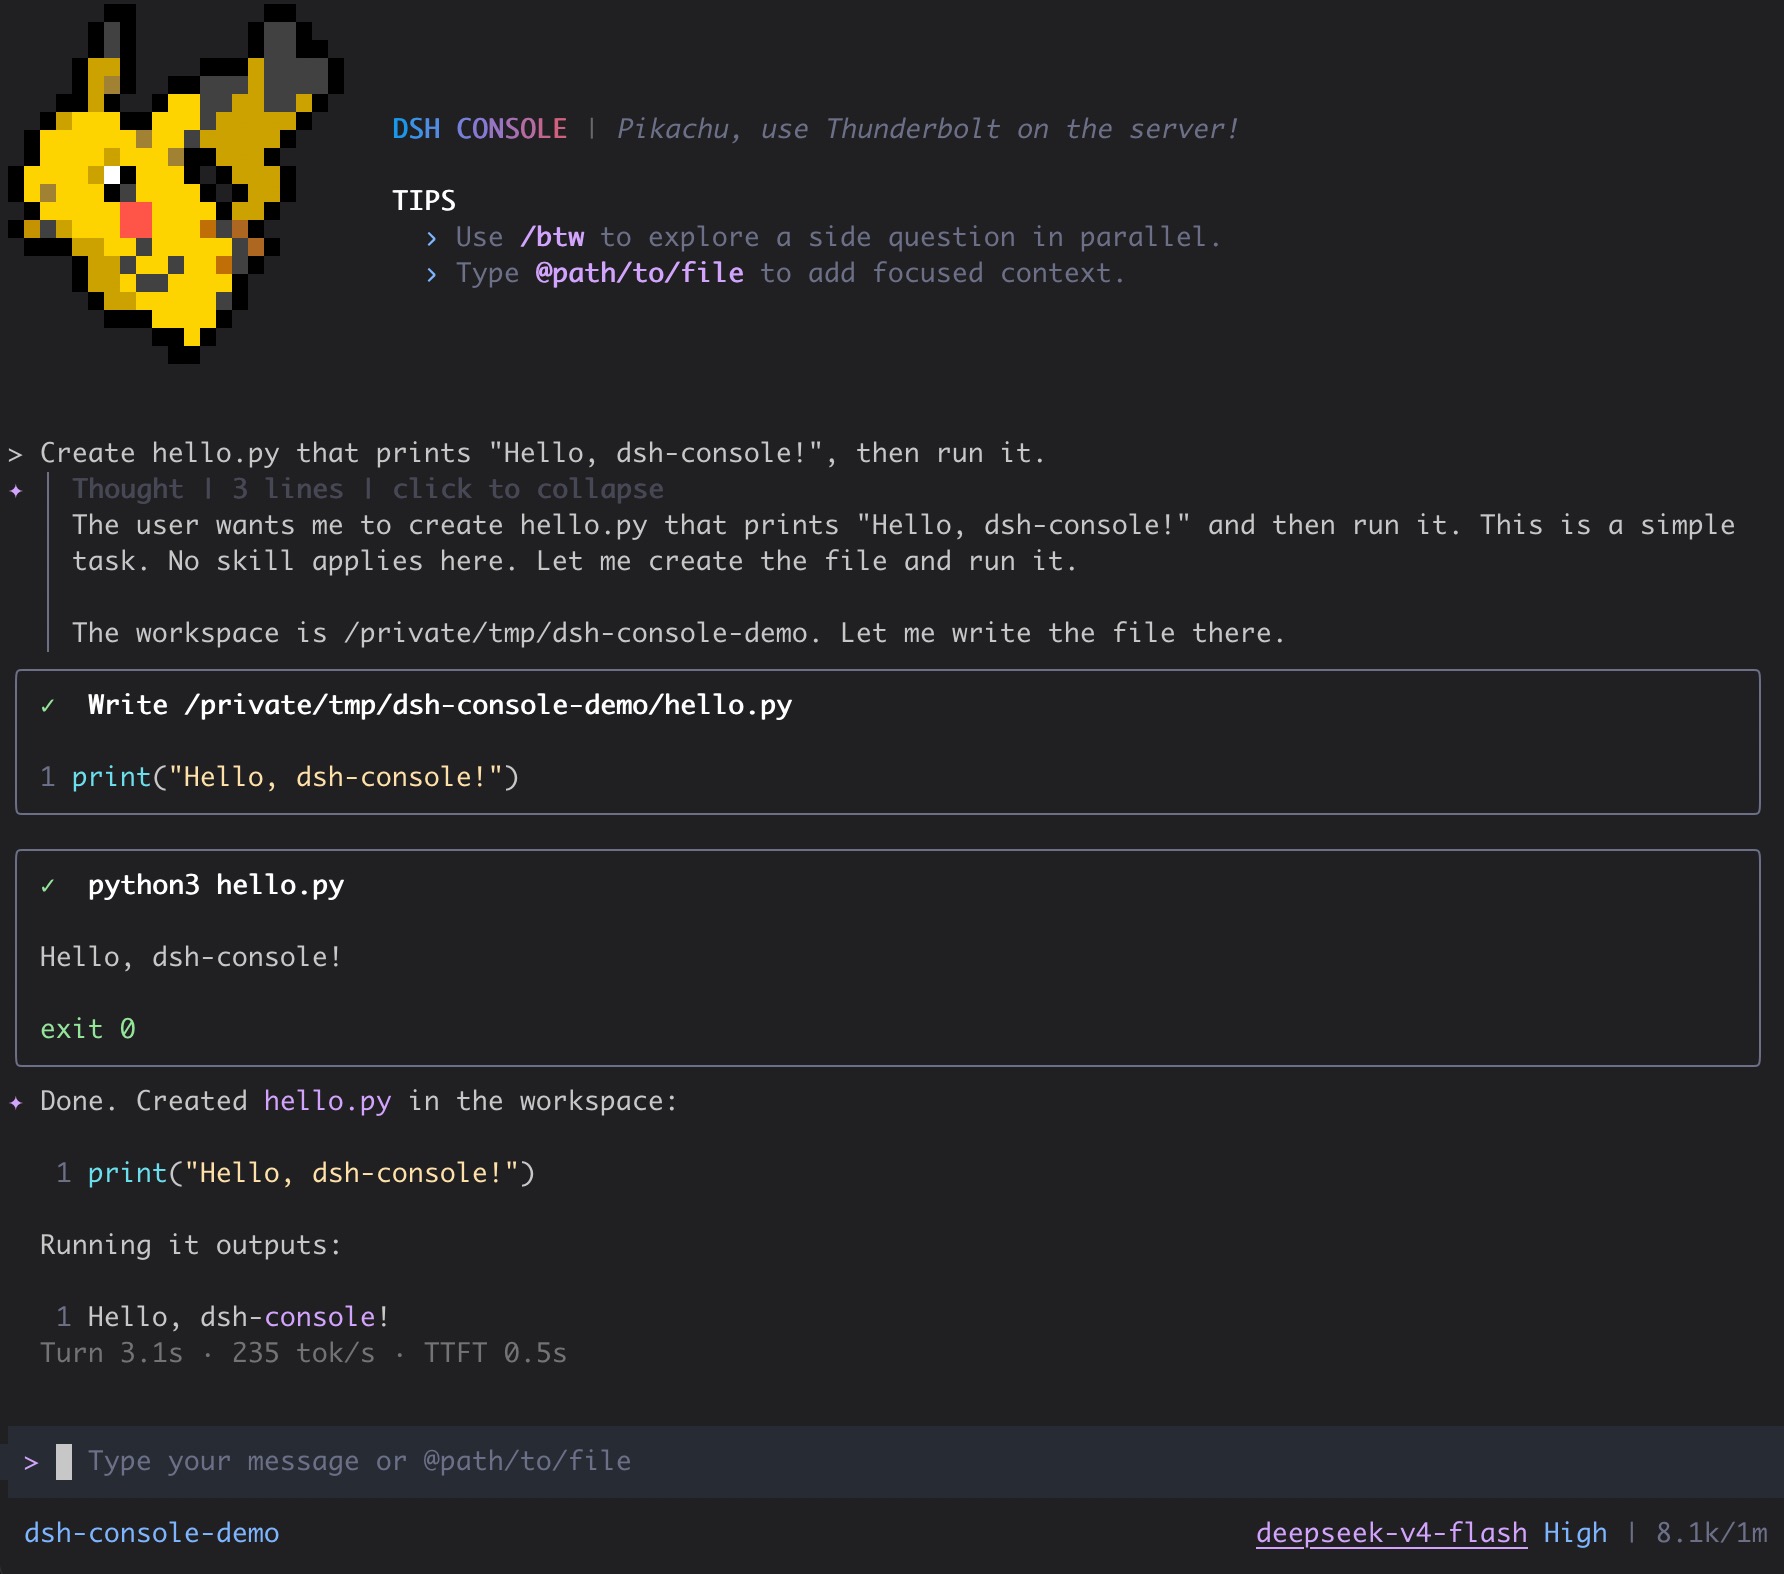This screenshot has width=1784, height=1574.
Task: Open the deepseek-v4-flash model selector
Action: click(1391, 1533)
